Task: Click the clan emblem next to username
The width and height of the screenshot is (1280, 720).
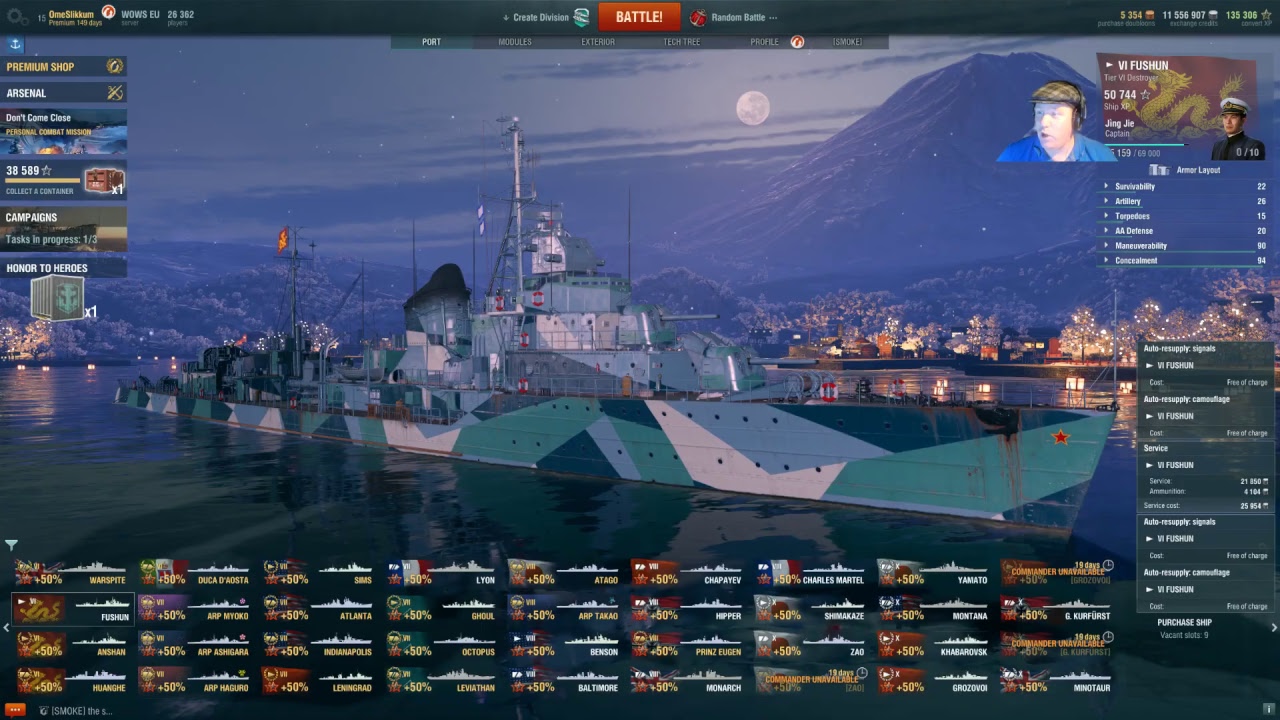Action: (109, 13)
